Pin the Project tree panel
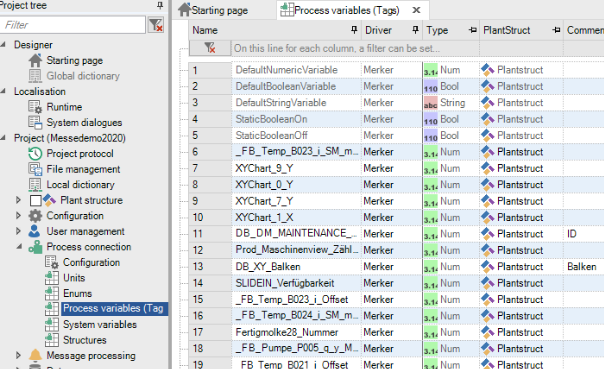 160,5
